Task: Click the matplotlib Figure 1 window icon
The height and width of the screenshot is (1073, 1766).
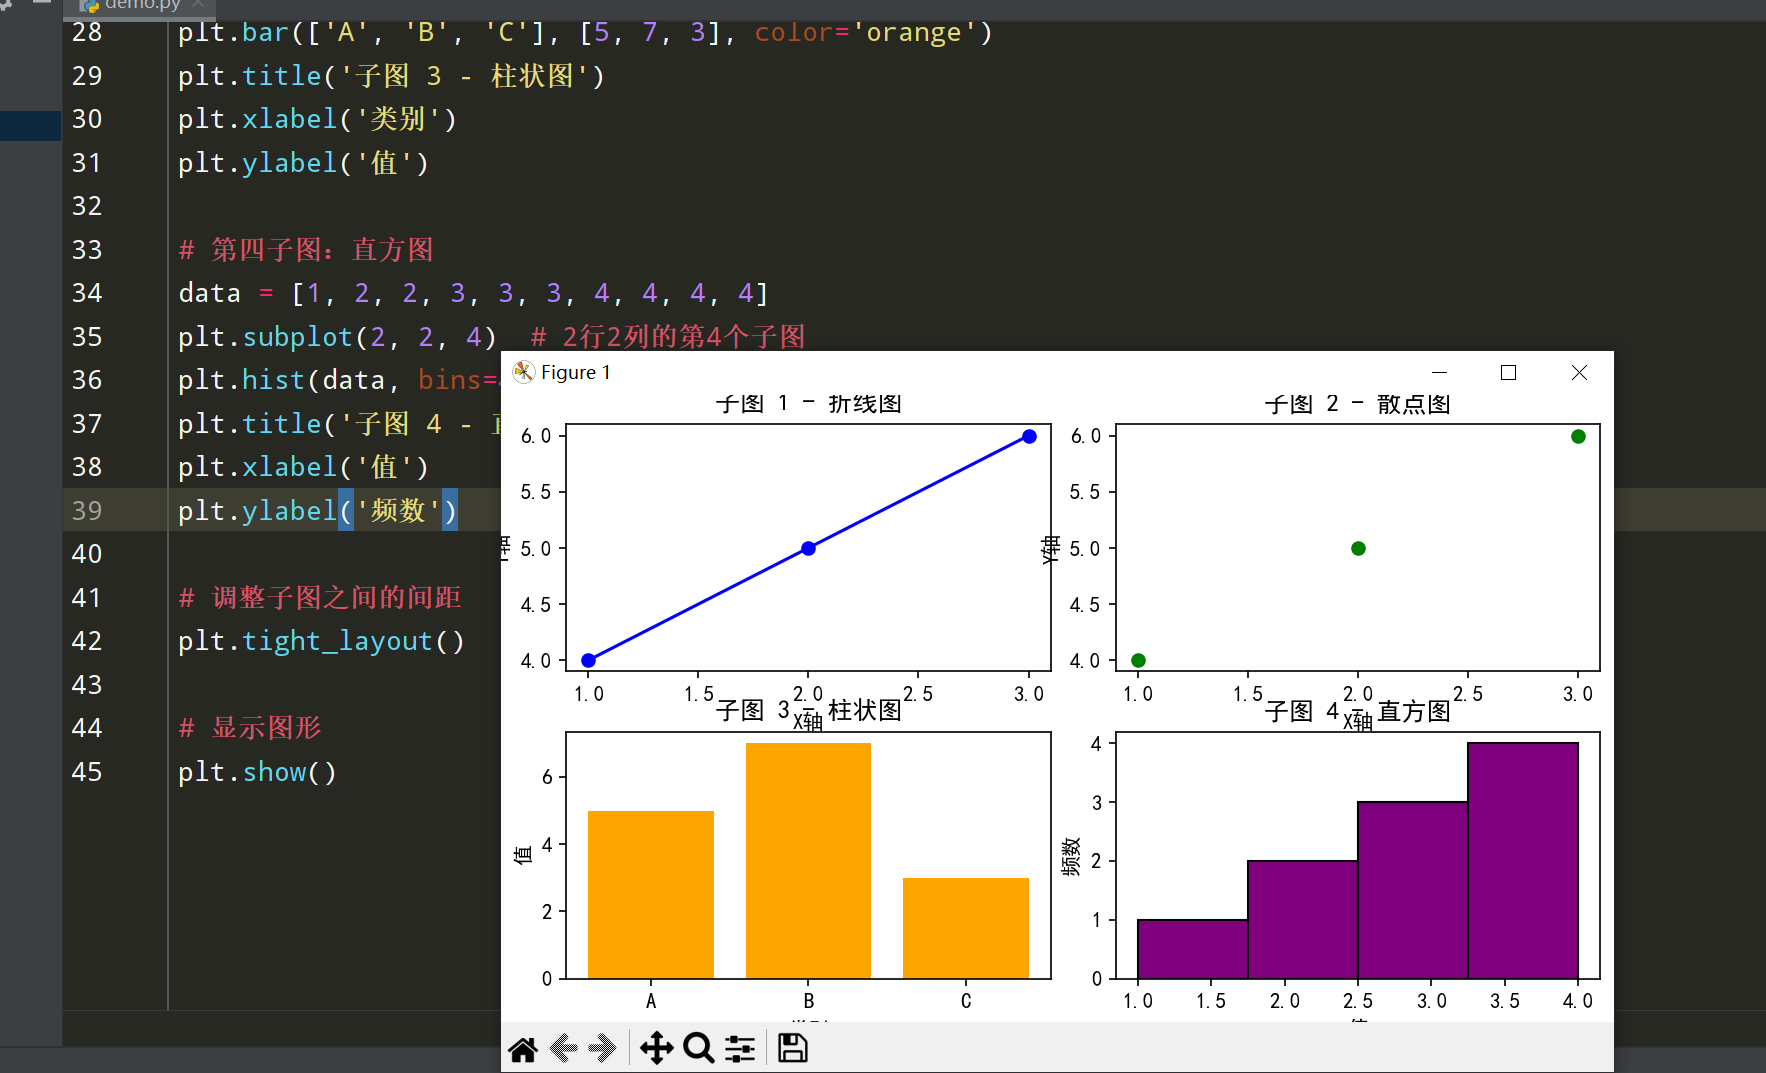Action: tap(524, 372)
